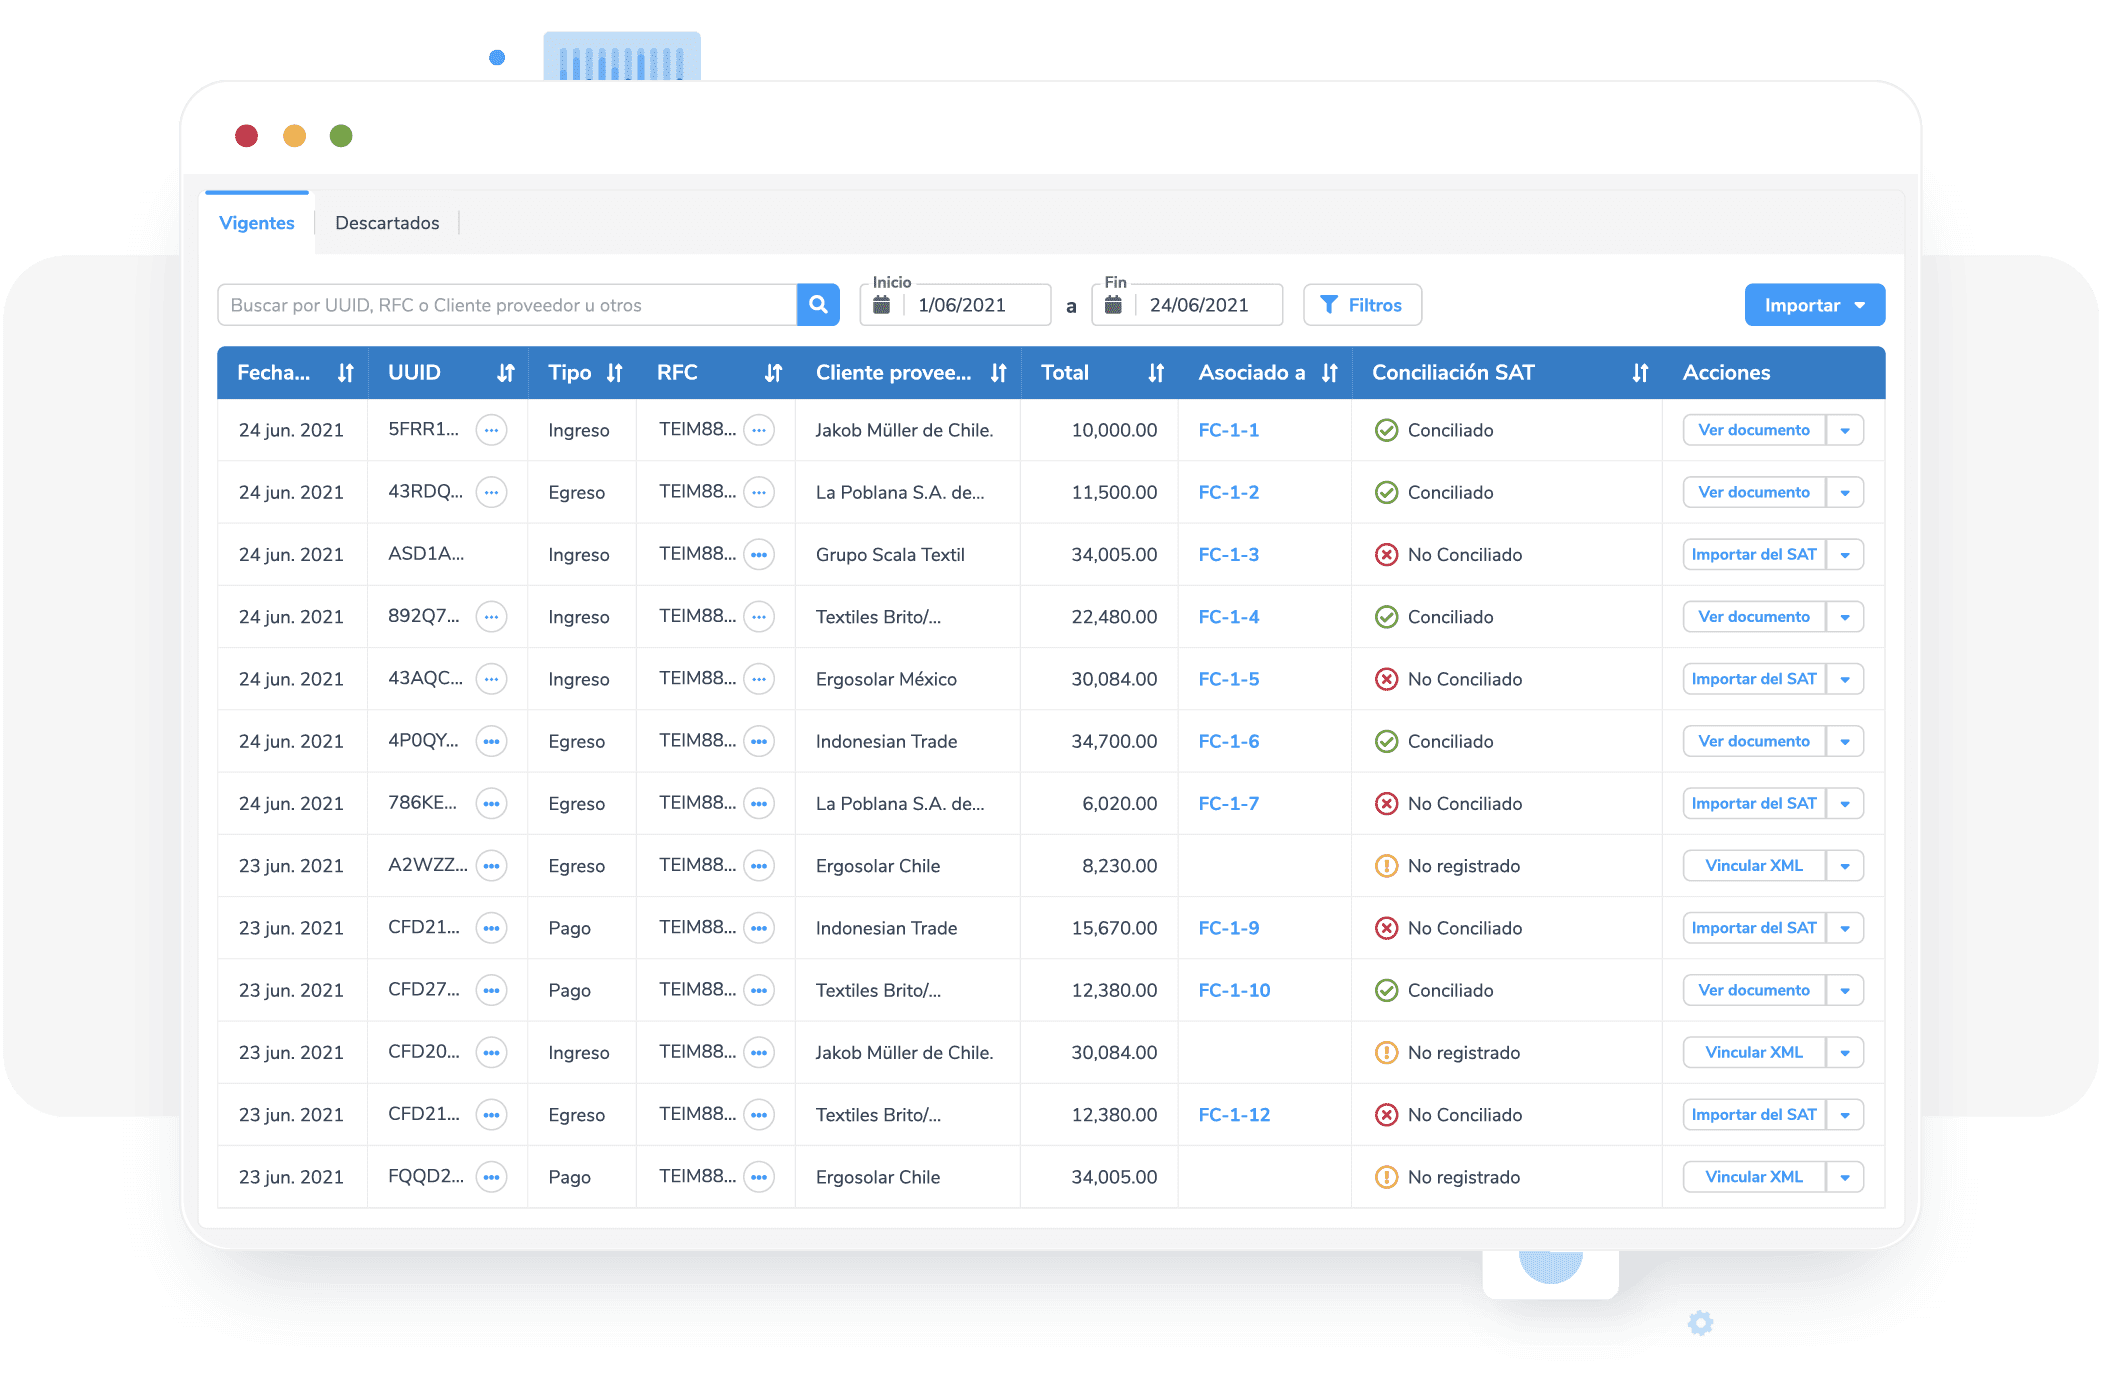Open the Importar dropdown button

coord(1814,305)
